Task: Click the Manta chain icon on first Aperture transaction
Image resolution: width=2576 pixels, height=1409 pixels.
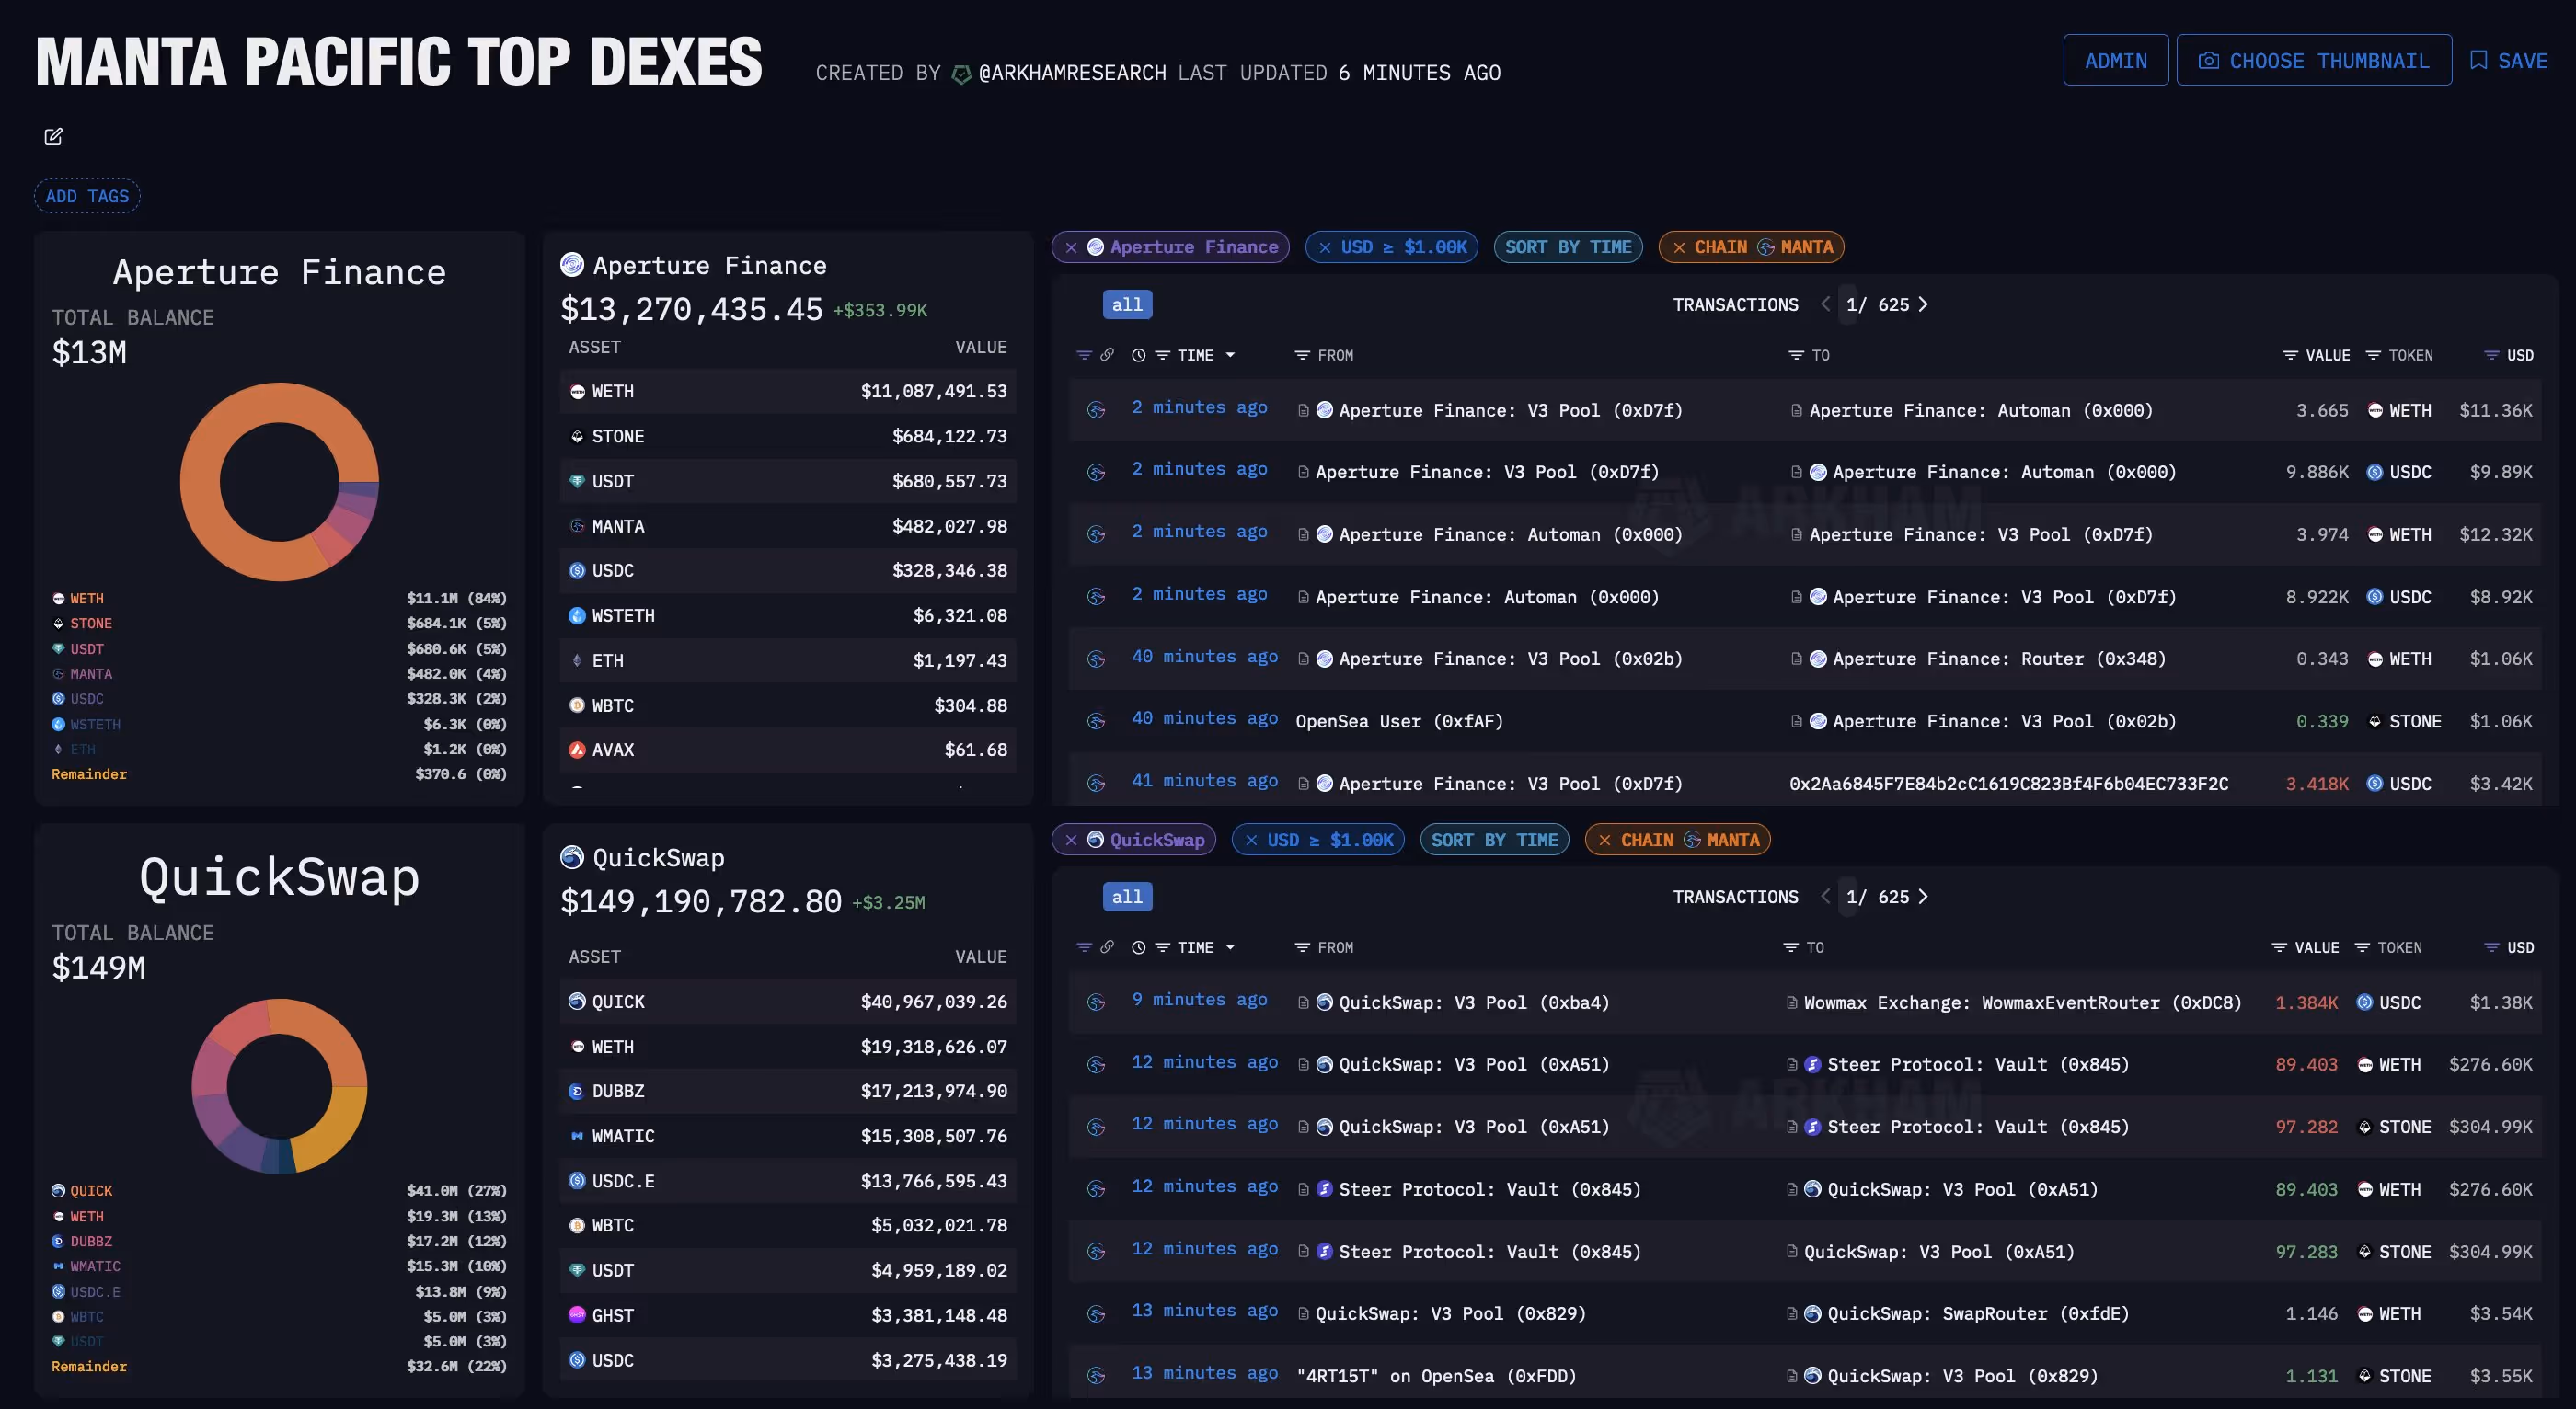Action: pyautogui.click(x=1096, y=410)
